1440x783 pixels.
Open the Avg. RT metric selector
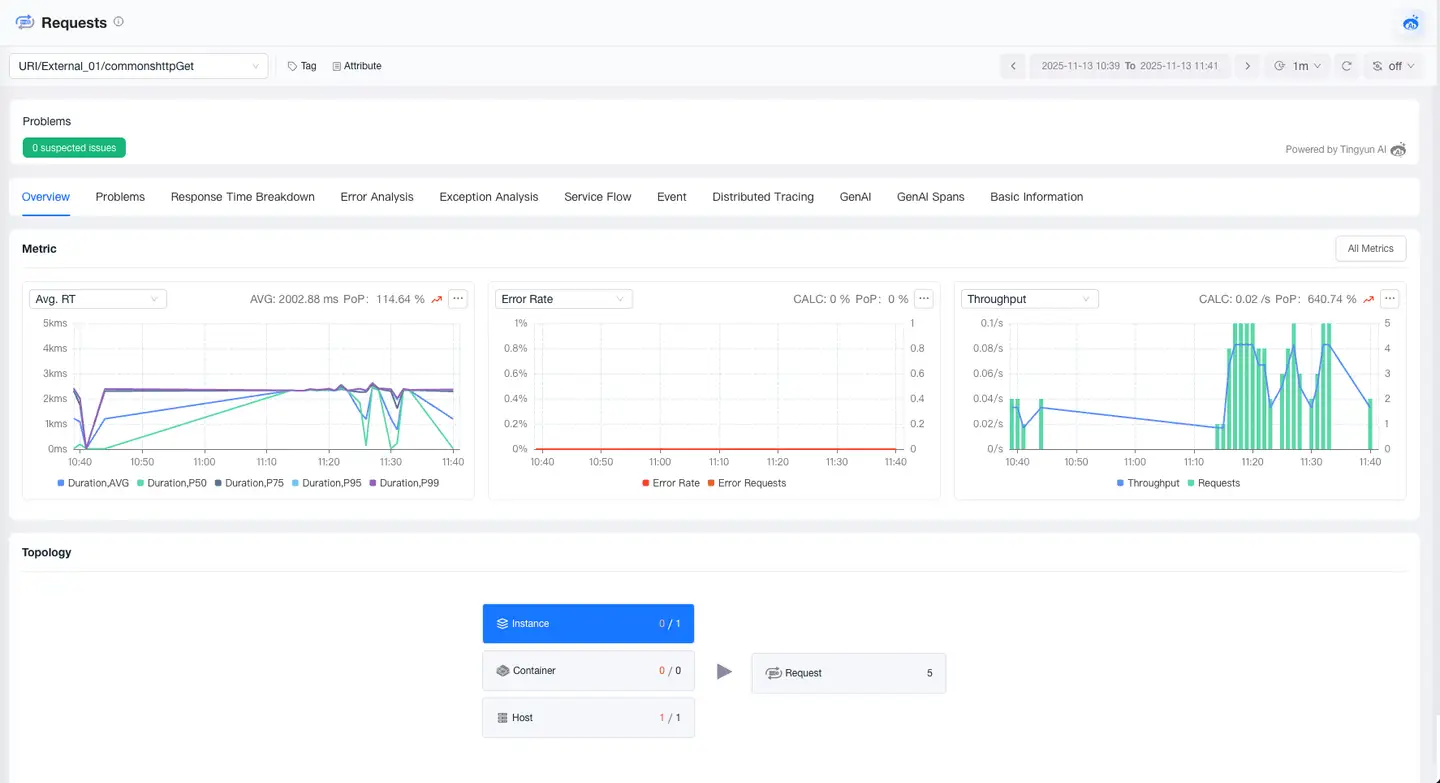tap(97, 298)
